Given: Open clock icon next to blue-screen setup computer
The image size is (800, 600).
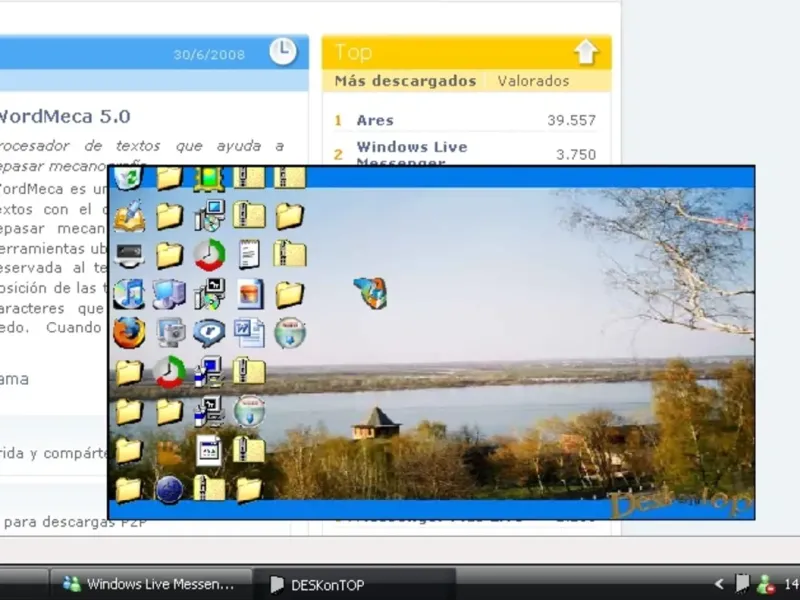Looking at the screenshot, I should coord(169,372).
